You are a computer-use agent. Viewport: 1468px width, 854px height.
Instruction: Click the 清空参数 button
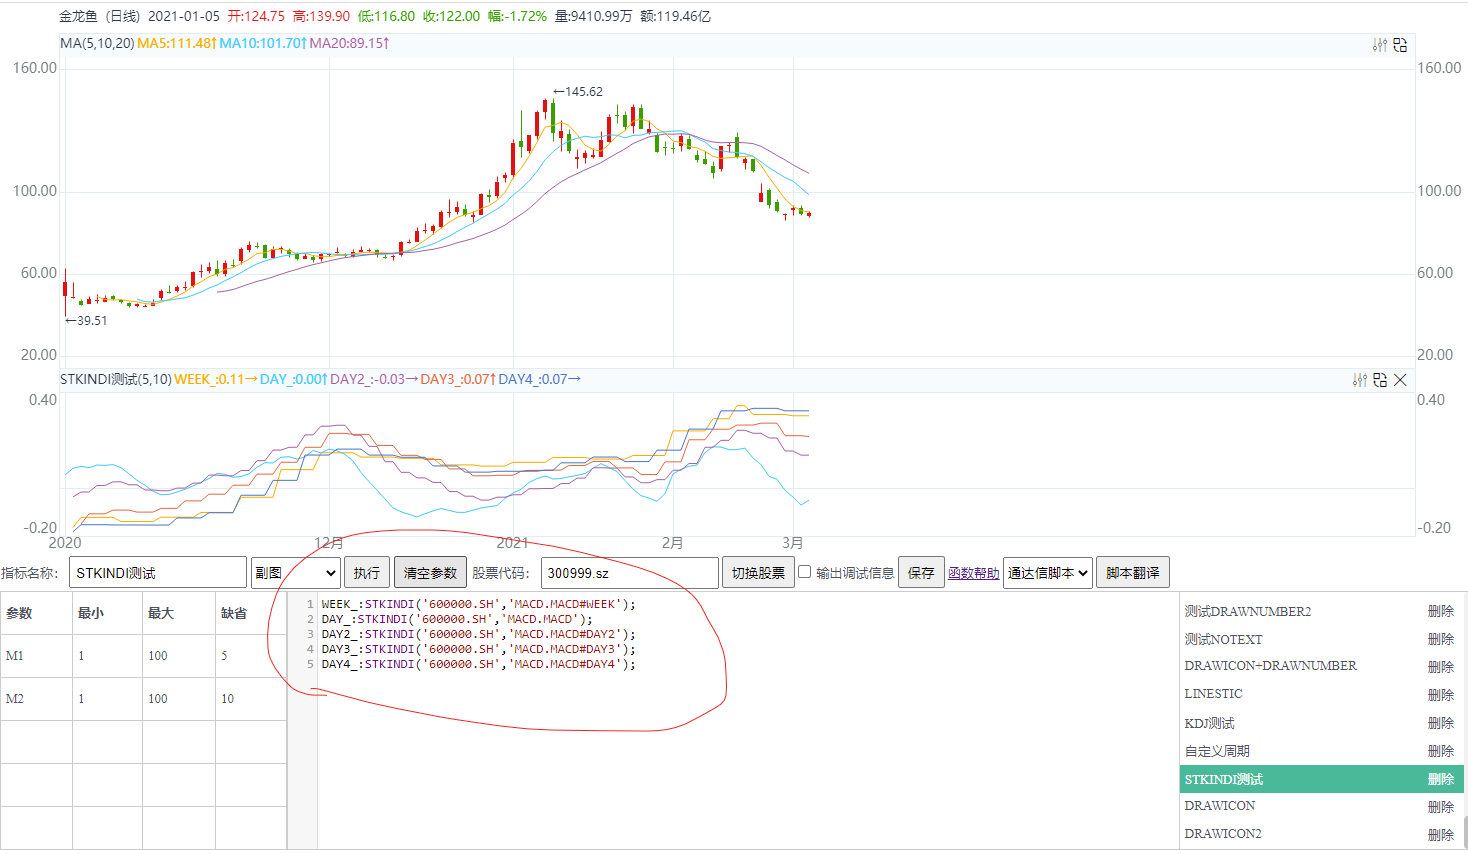(430, 573)
